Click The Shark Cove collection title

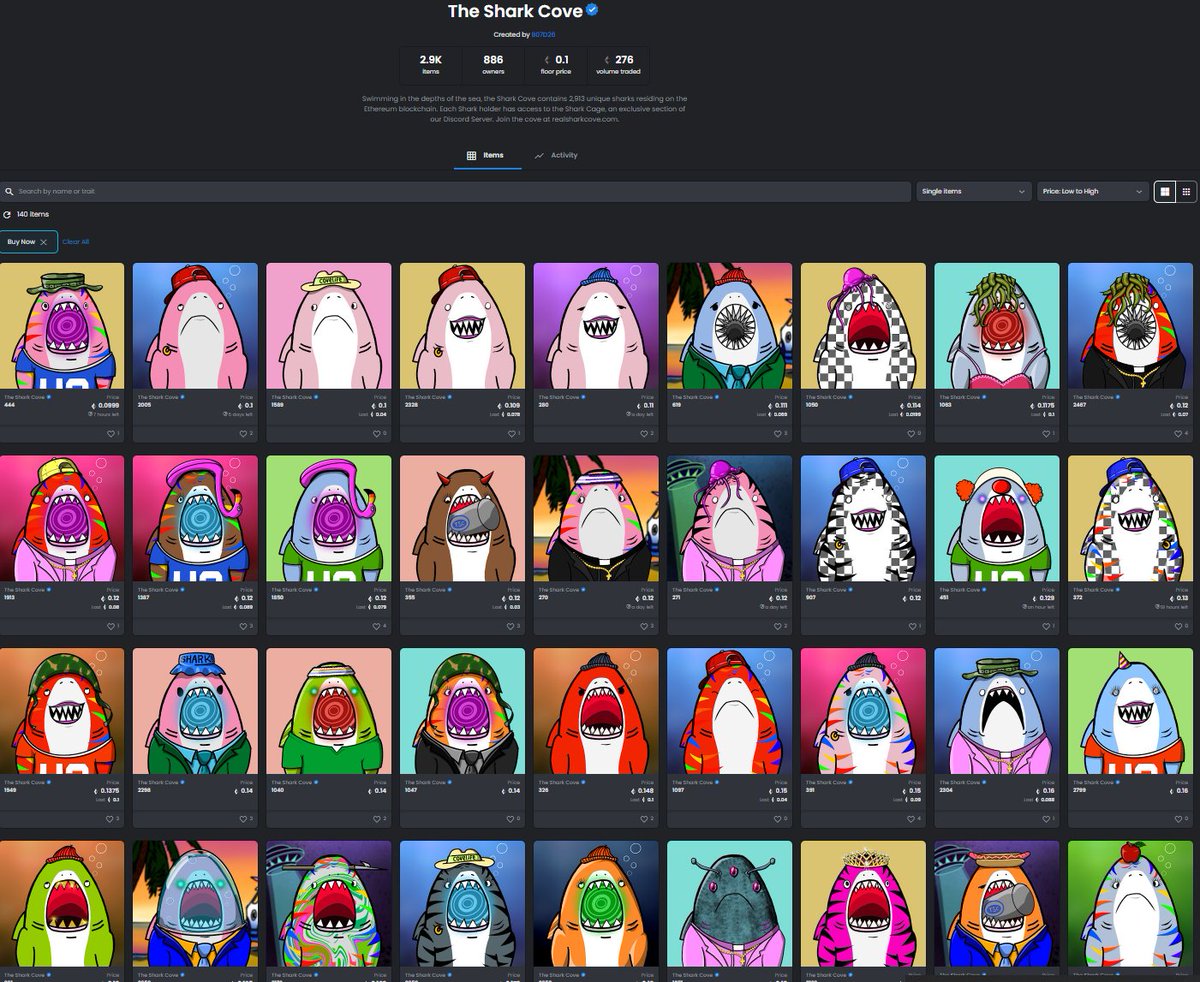(x=515, y=11)
